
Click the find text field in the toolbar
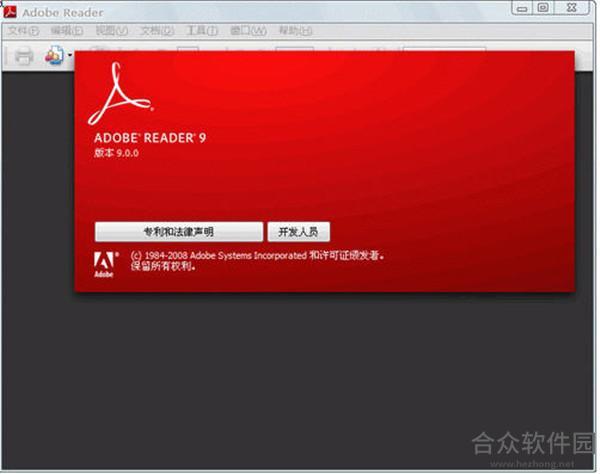[445, 50]
